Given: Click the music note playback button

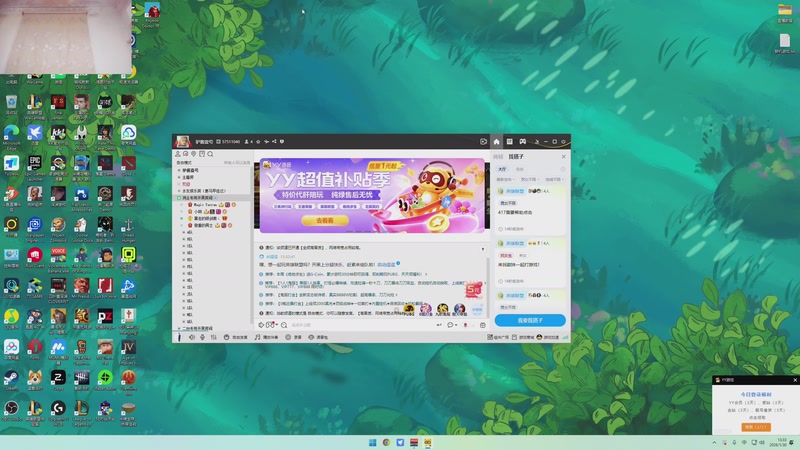Looking at the screenshot, I should click(x=266, y=337).
